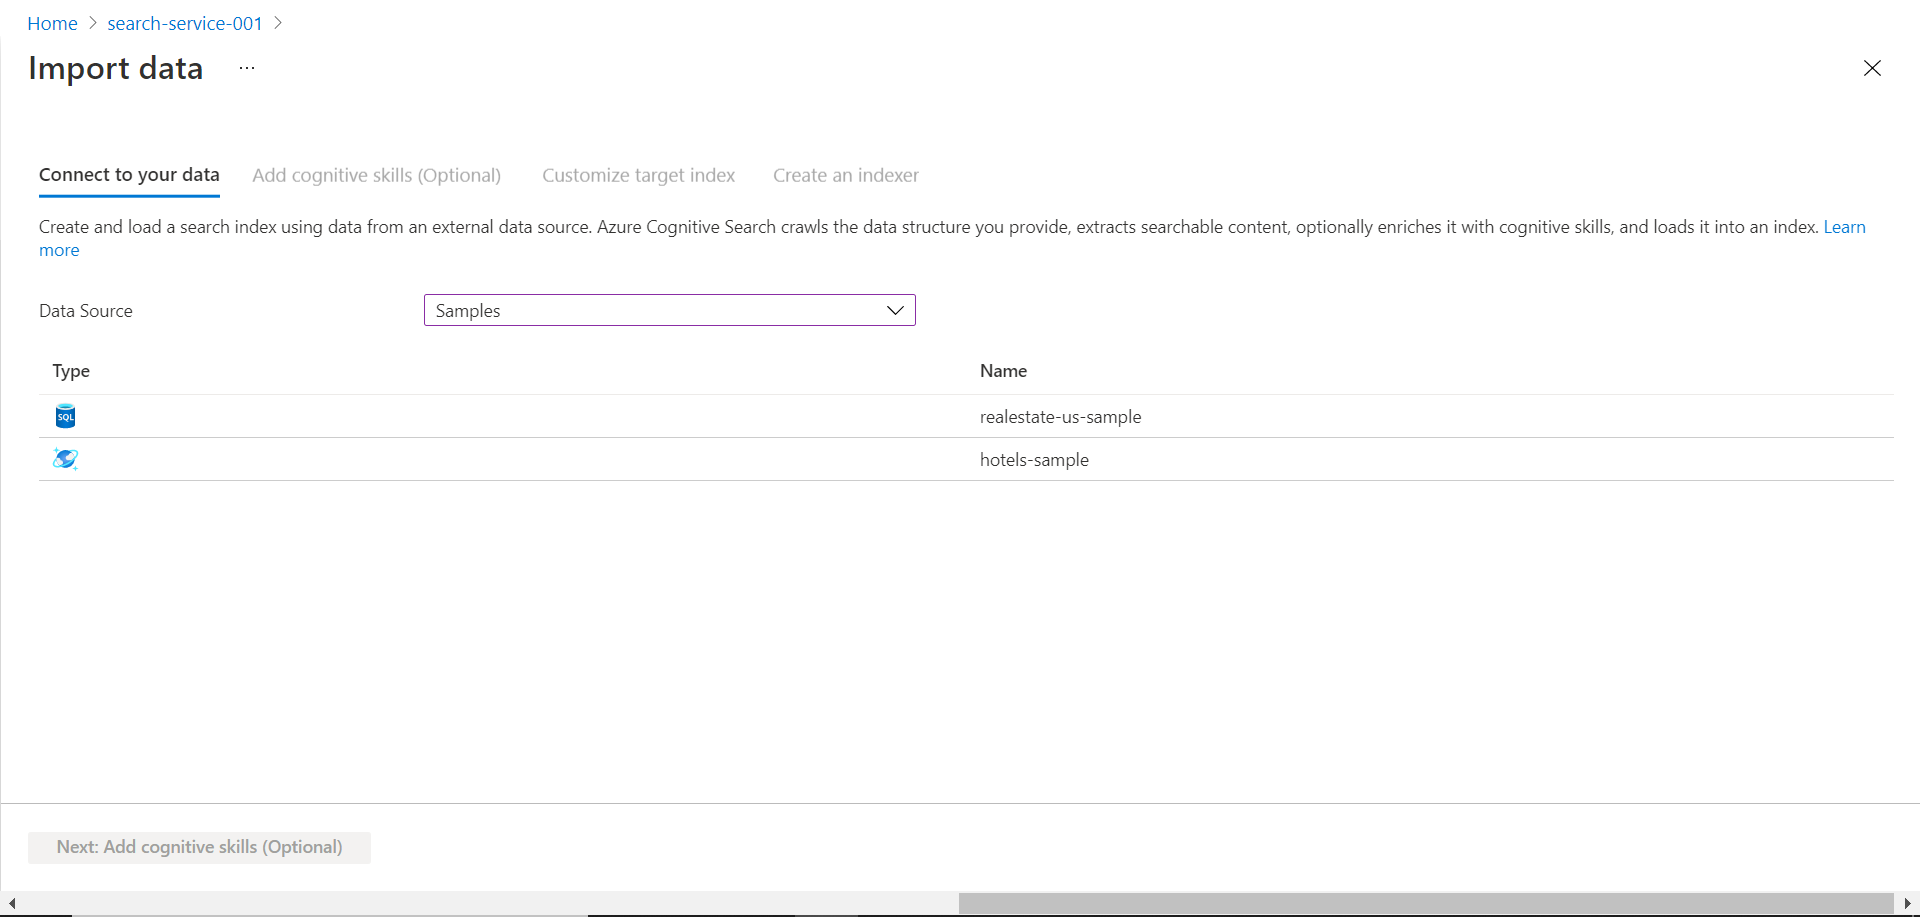1920x917 pixels.
Task: Click the Import data heading
Action: click(116, 68)
